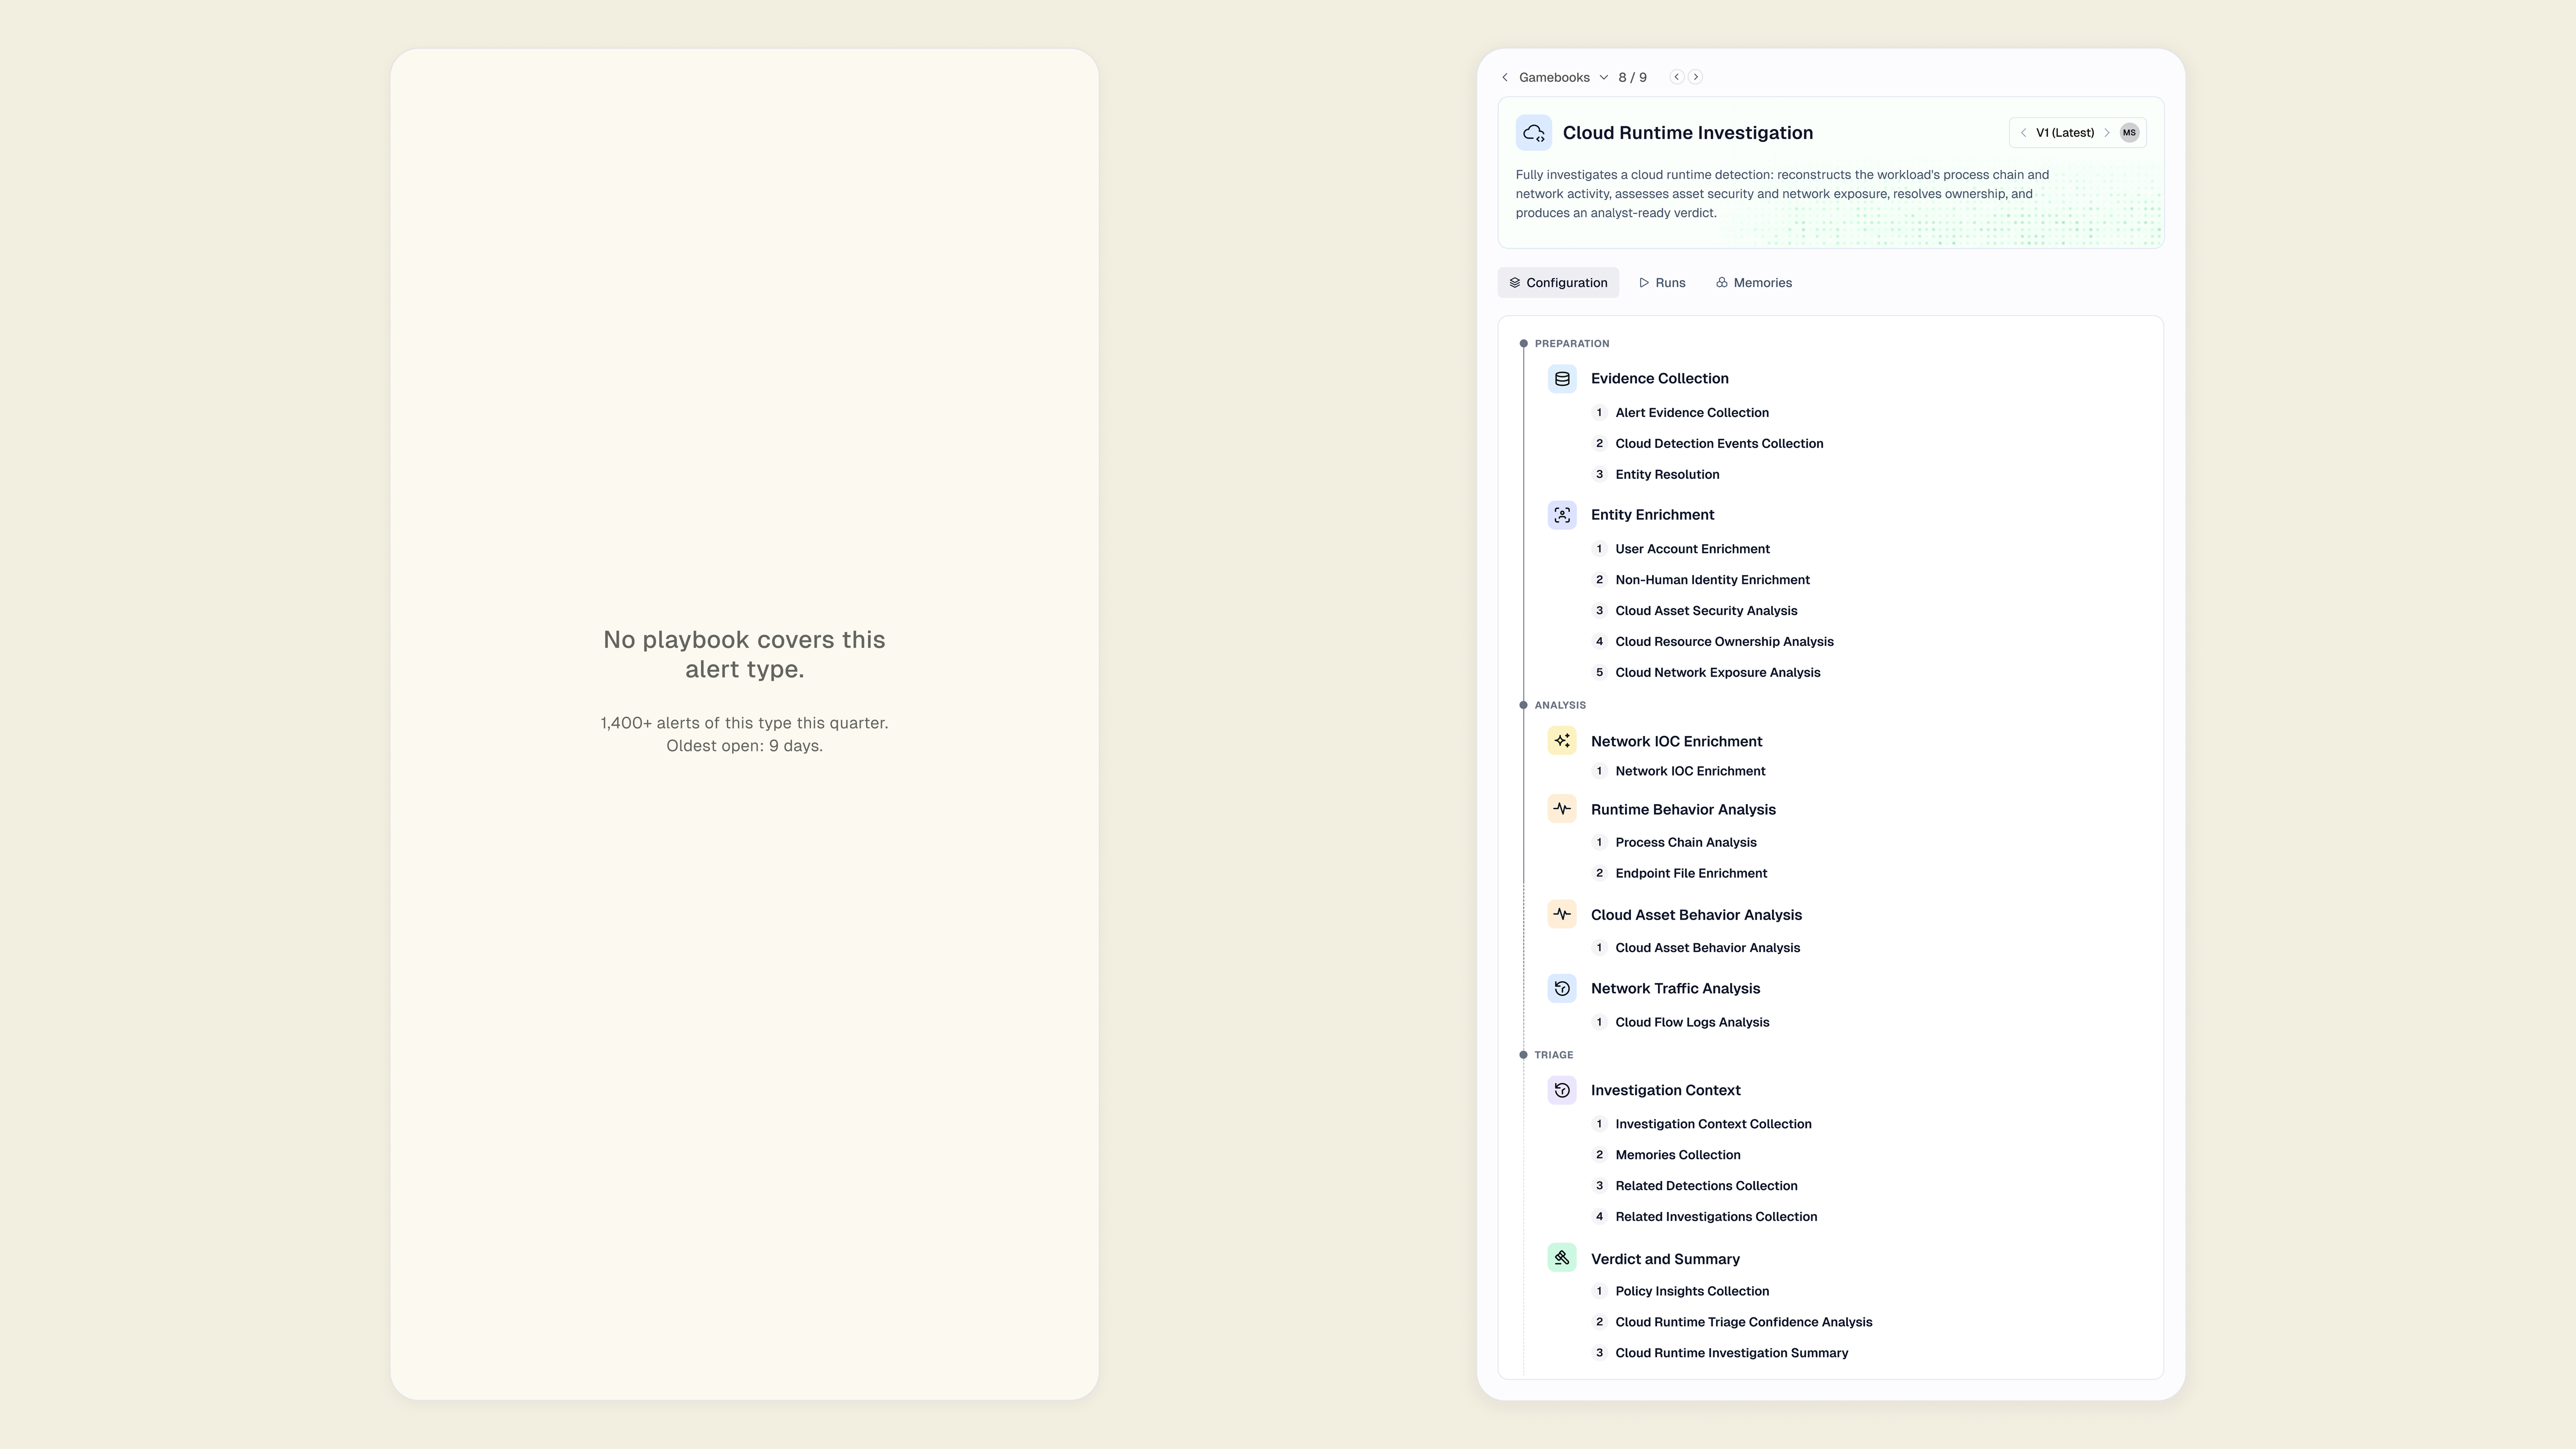Switch to the Configuration tab
Image resolution: width=2576 pixels, height=1449 pixels.
[x=1558, y=283]
